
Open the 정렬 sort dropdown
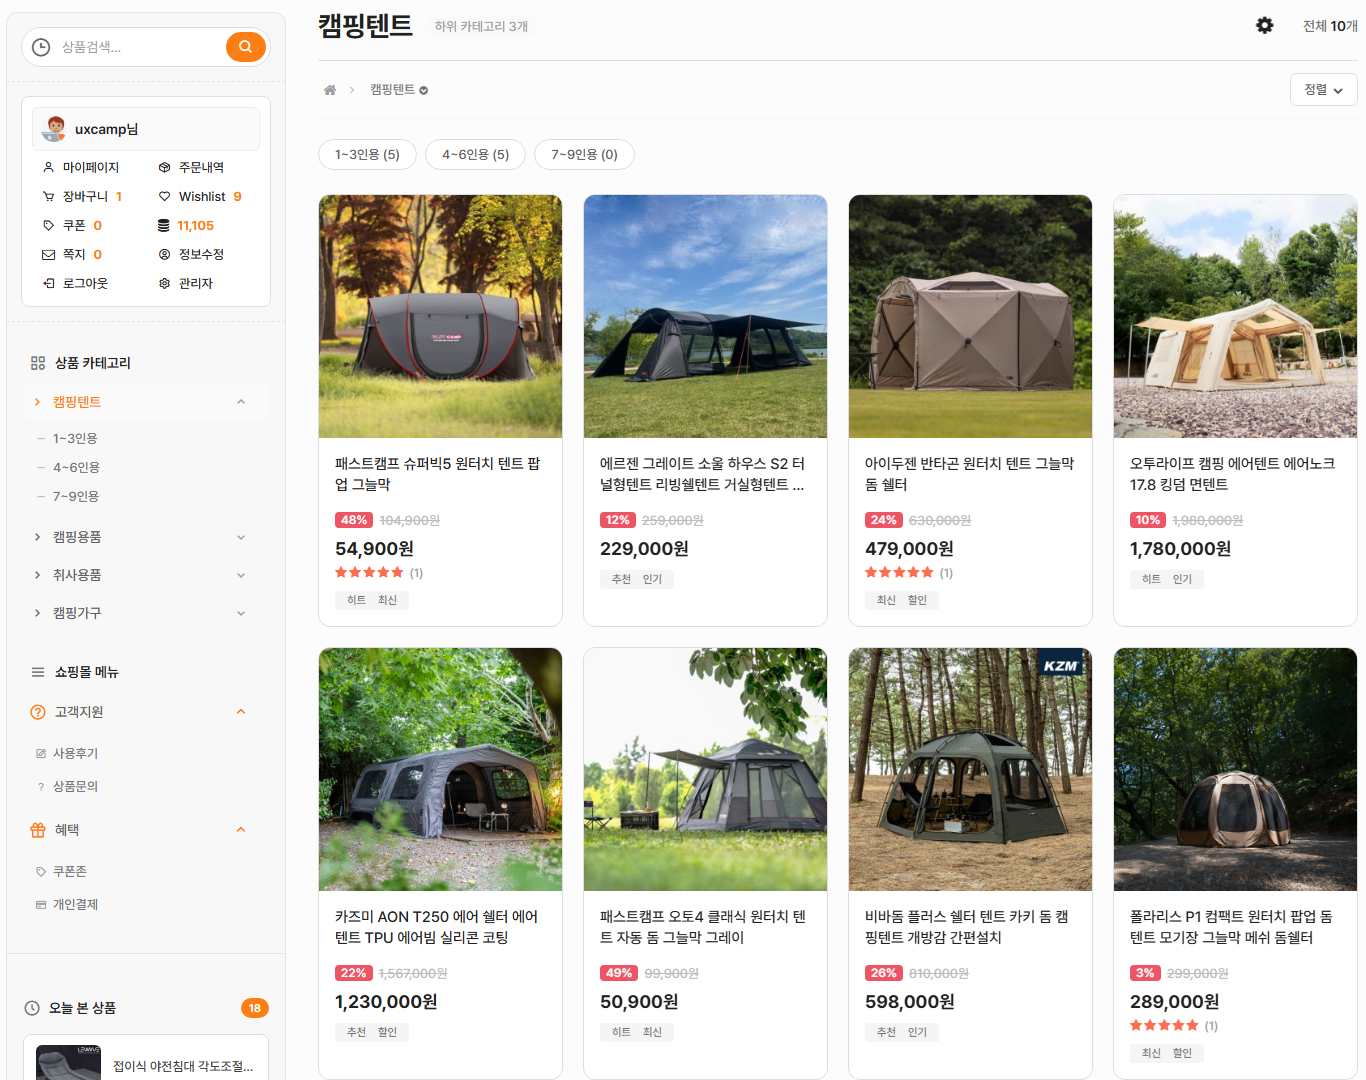(1323, 90)
